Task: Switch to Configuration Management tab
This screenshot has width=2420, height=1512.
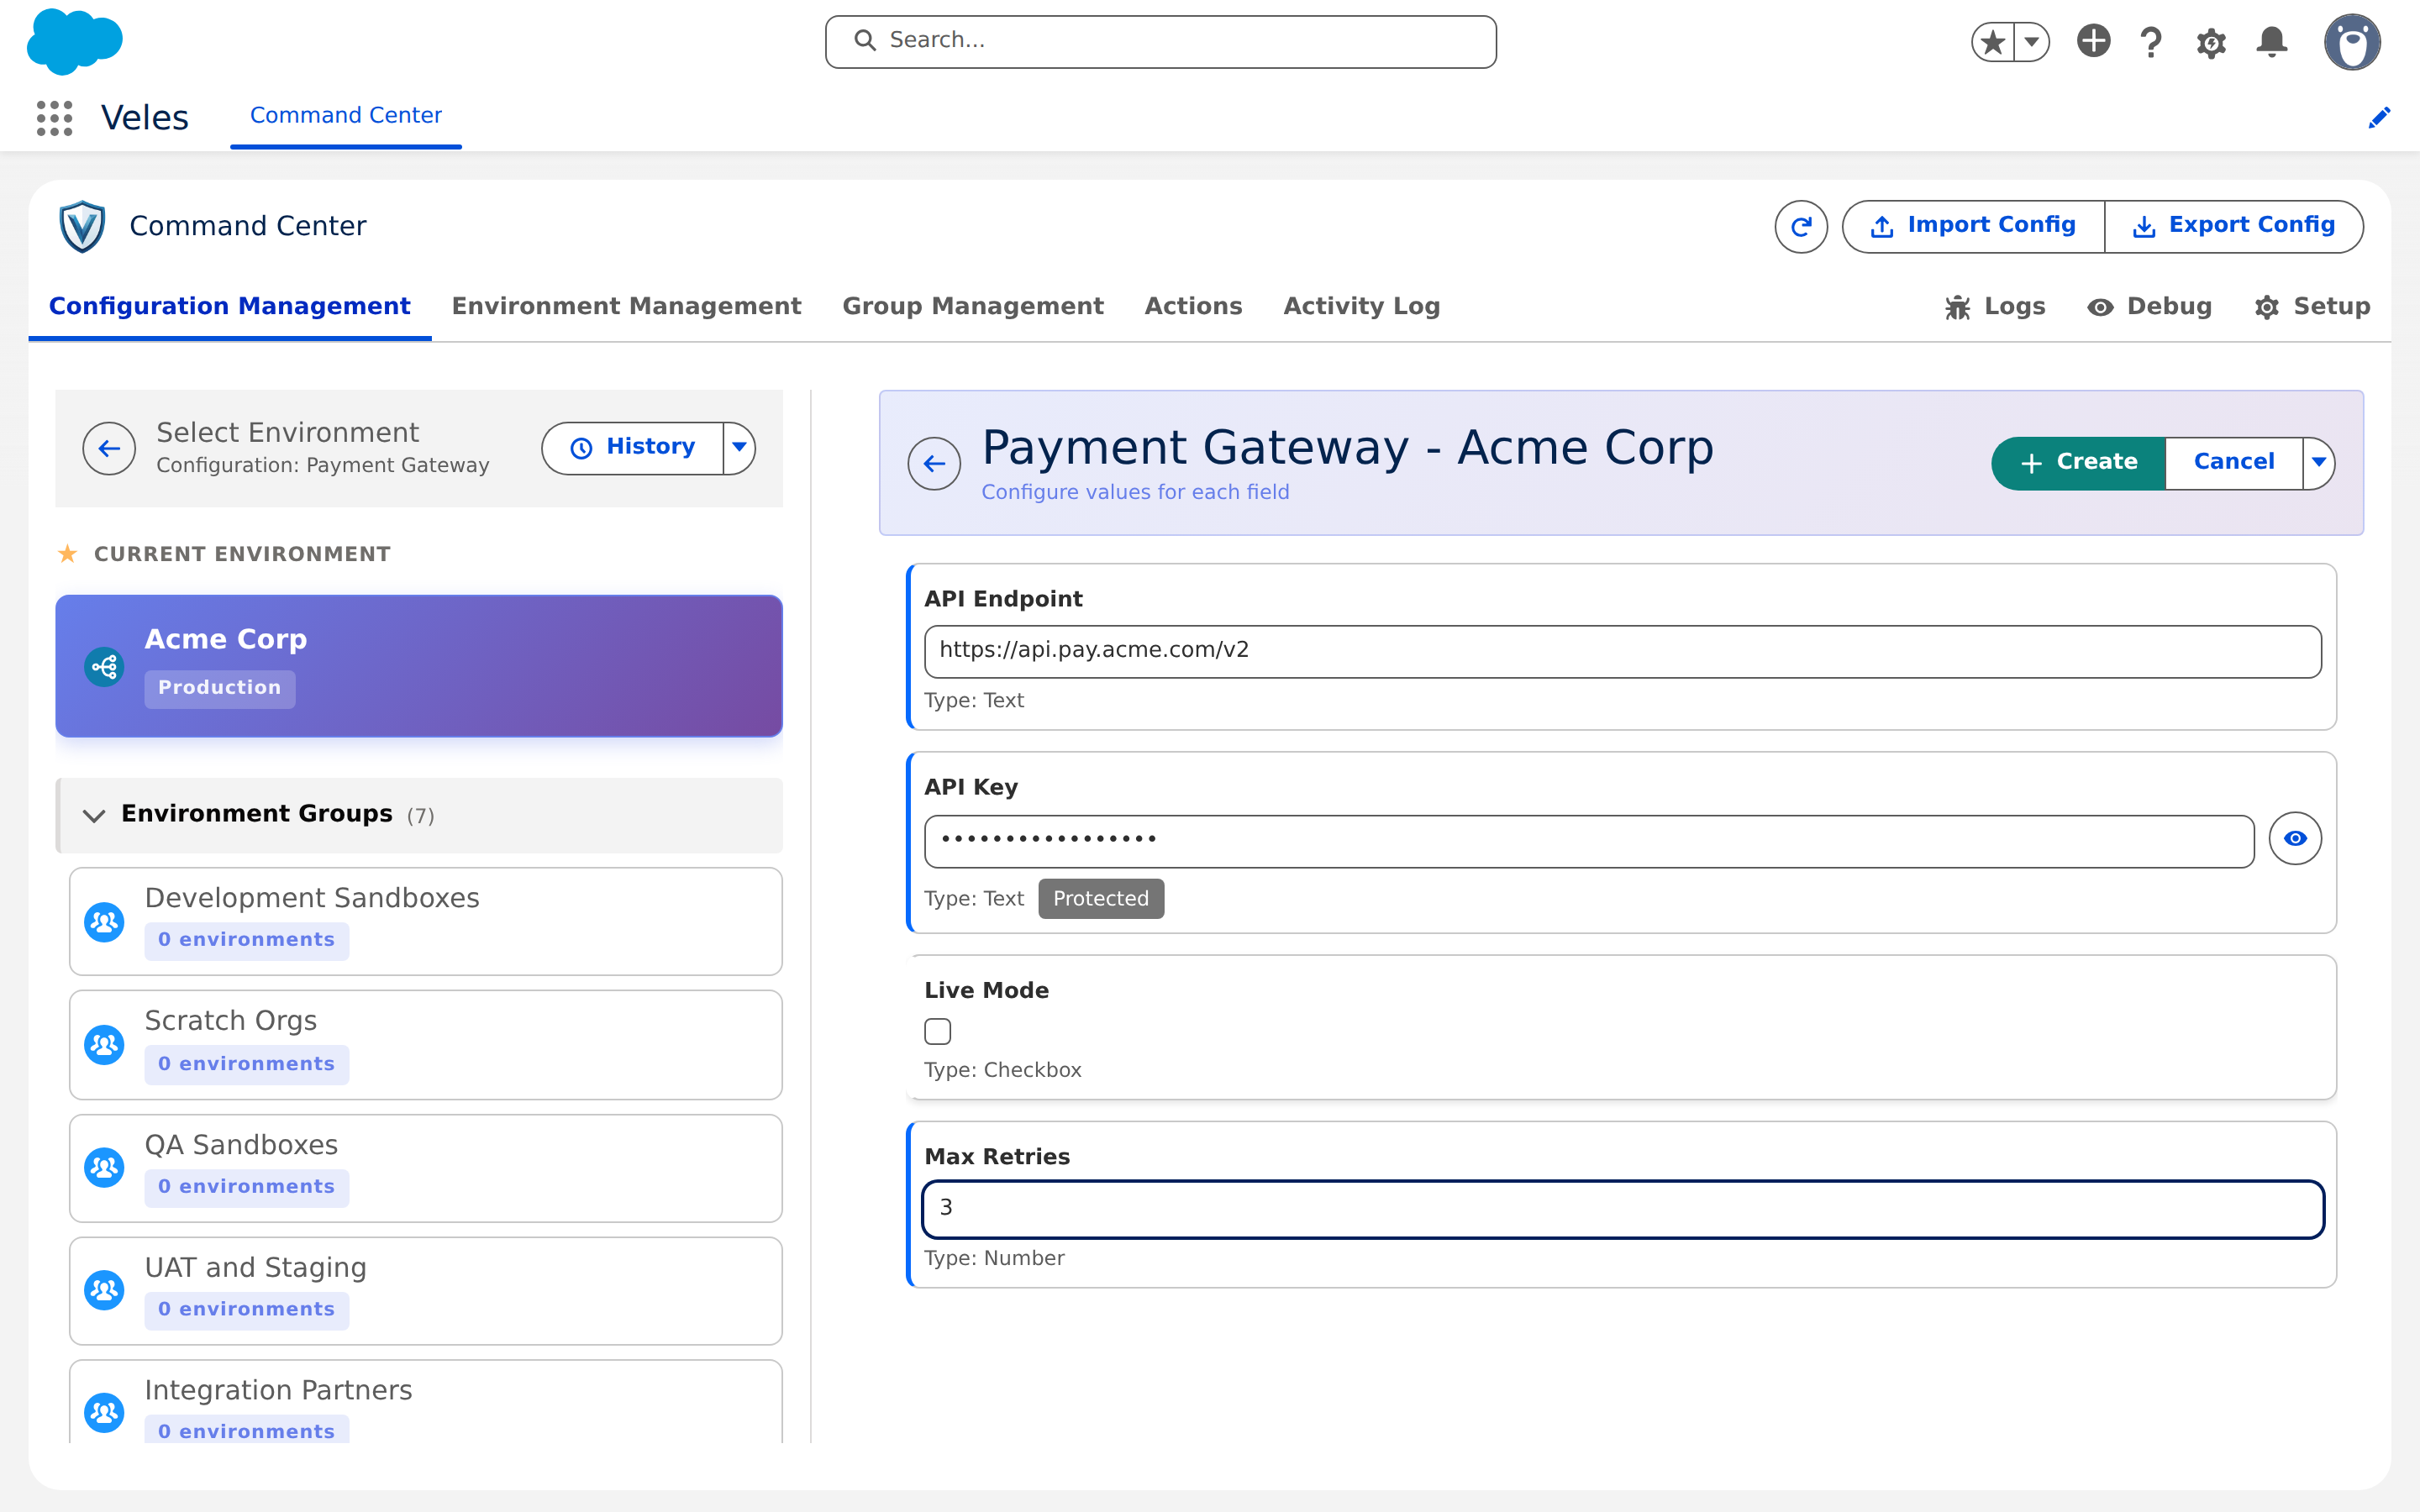Action: pyautogui.click(x=230, y=306)
